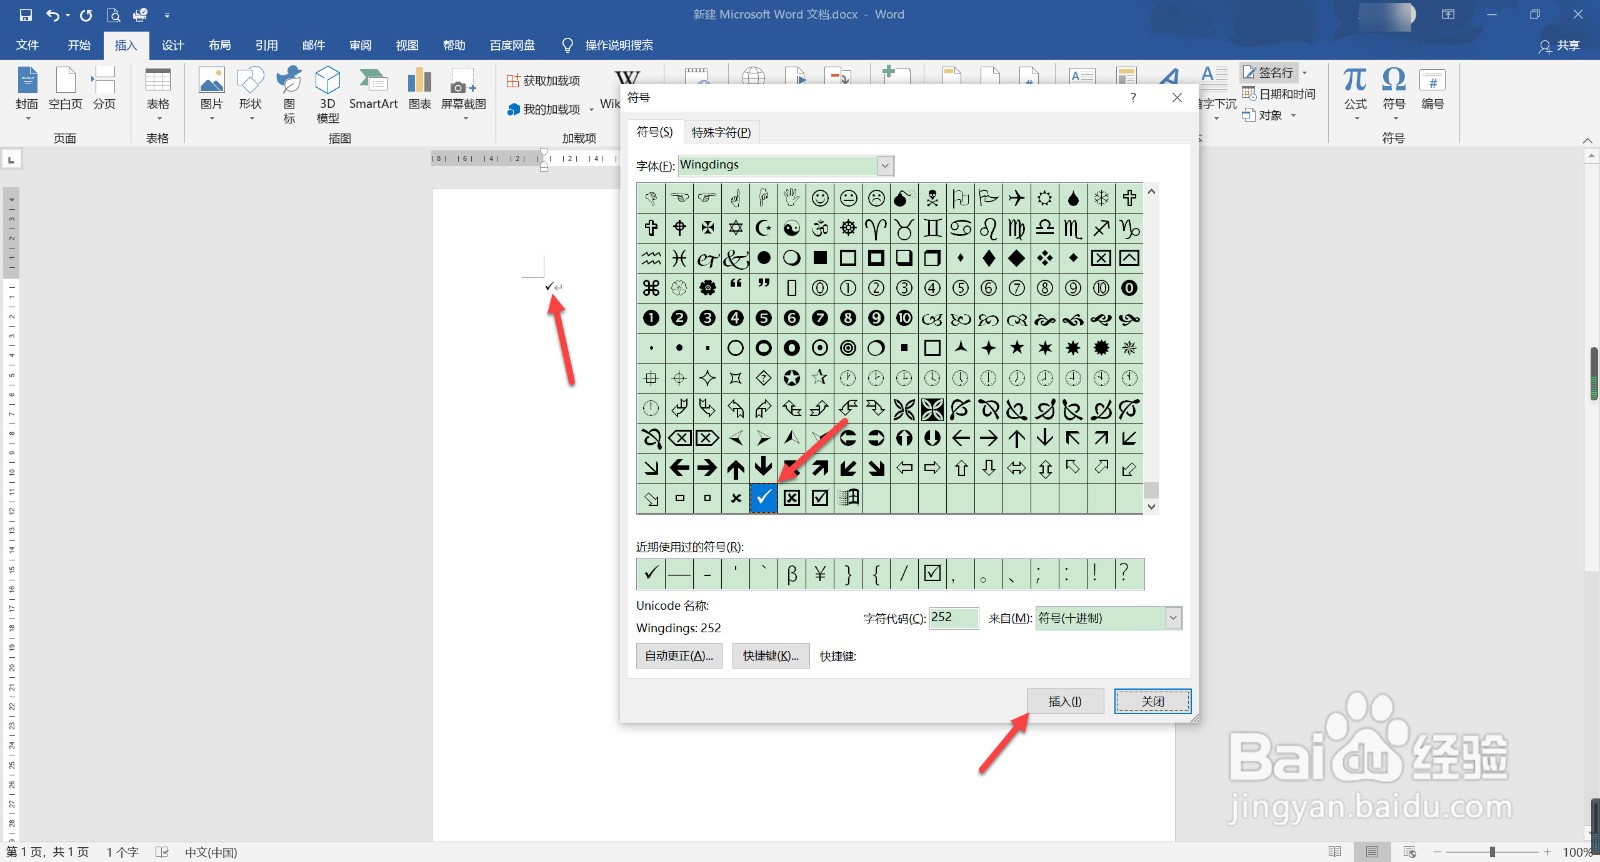
Task: Expand the Object (对象) dropdown arrow
Action: (1293, 115)
